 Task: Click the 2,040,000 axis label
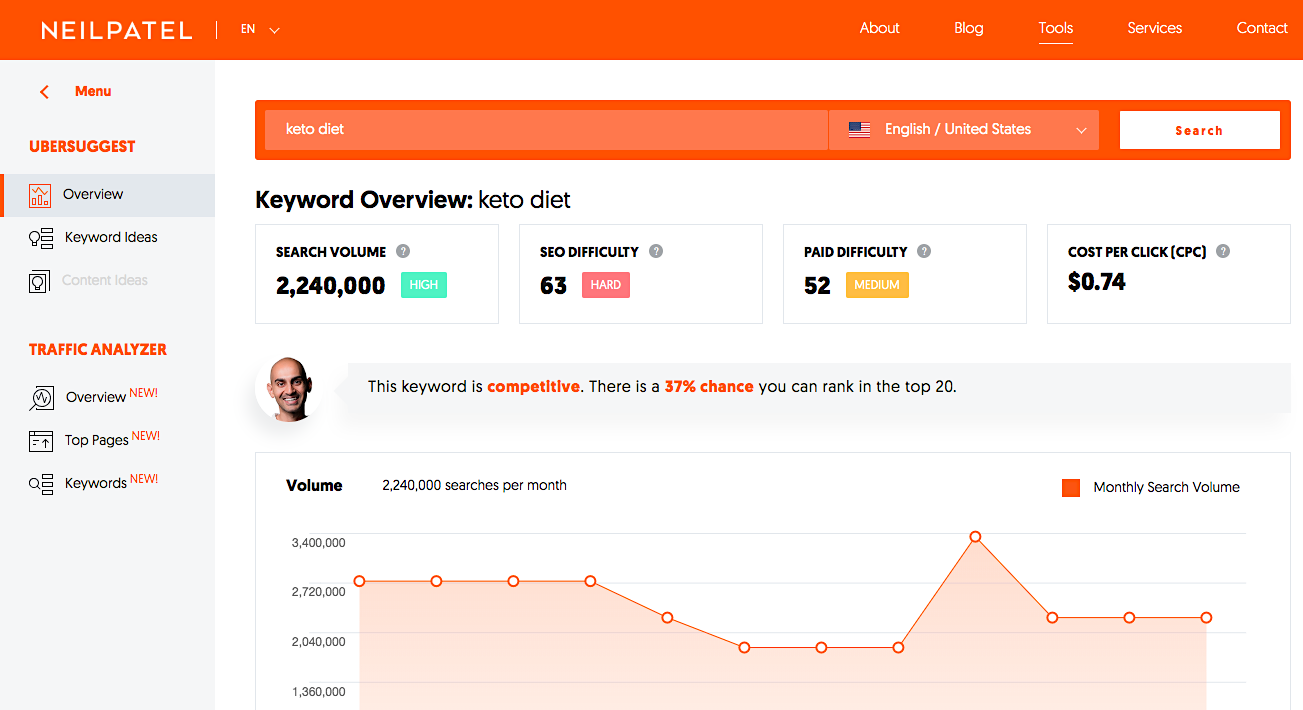tap(319, 642)
